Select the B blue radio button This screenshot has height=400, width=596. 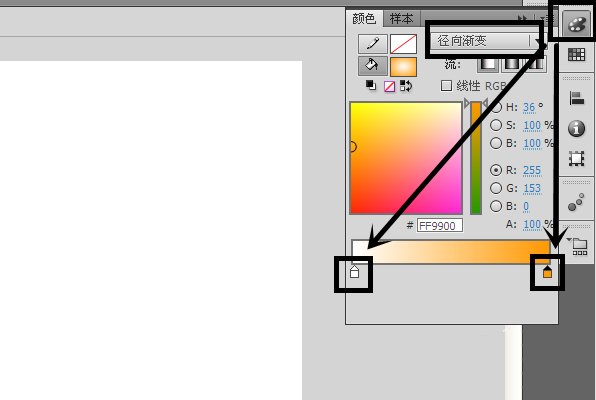coord(496,206)
